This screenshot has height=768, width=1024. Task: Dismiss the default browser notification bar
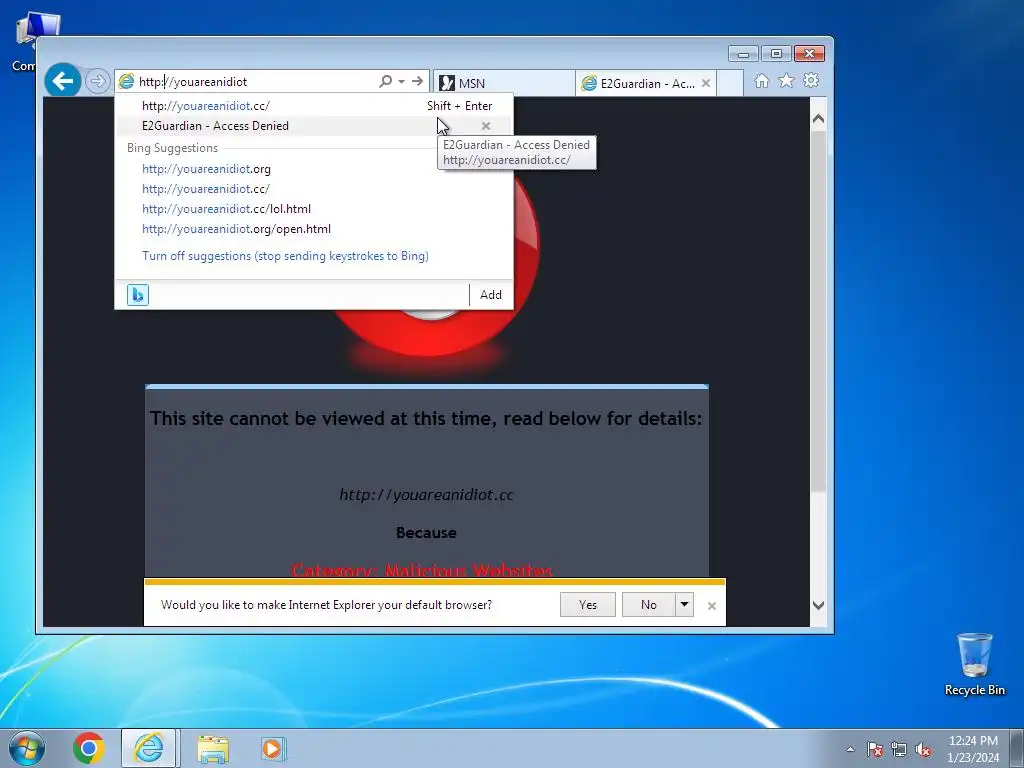coord(712,606)
